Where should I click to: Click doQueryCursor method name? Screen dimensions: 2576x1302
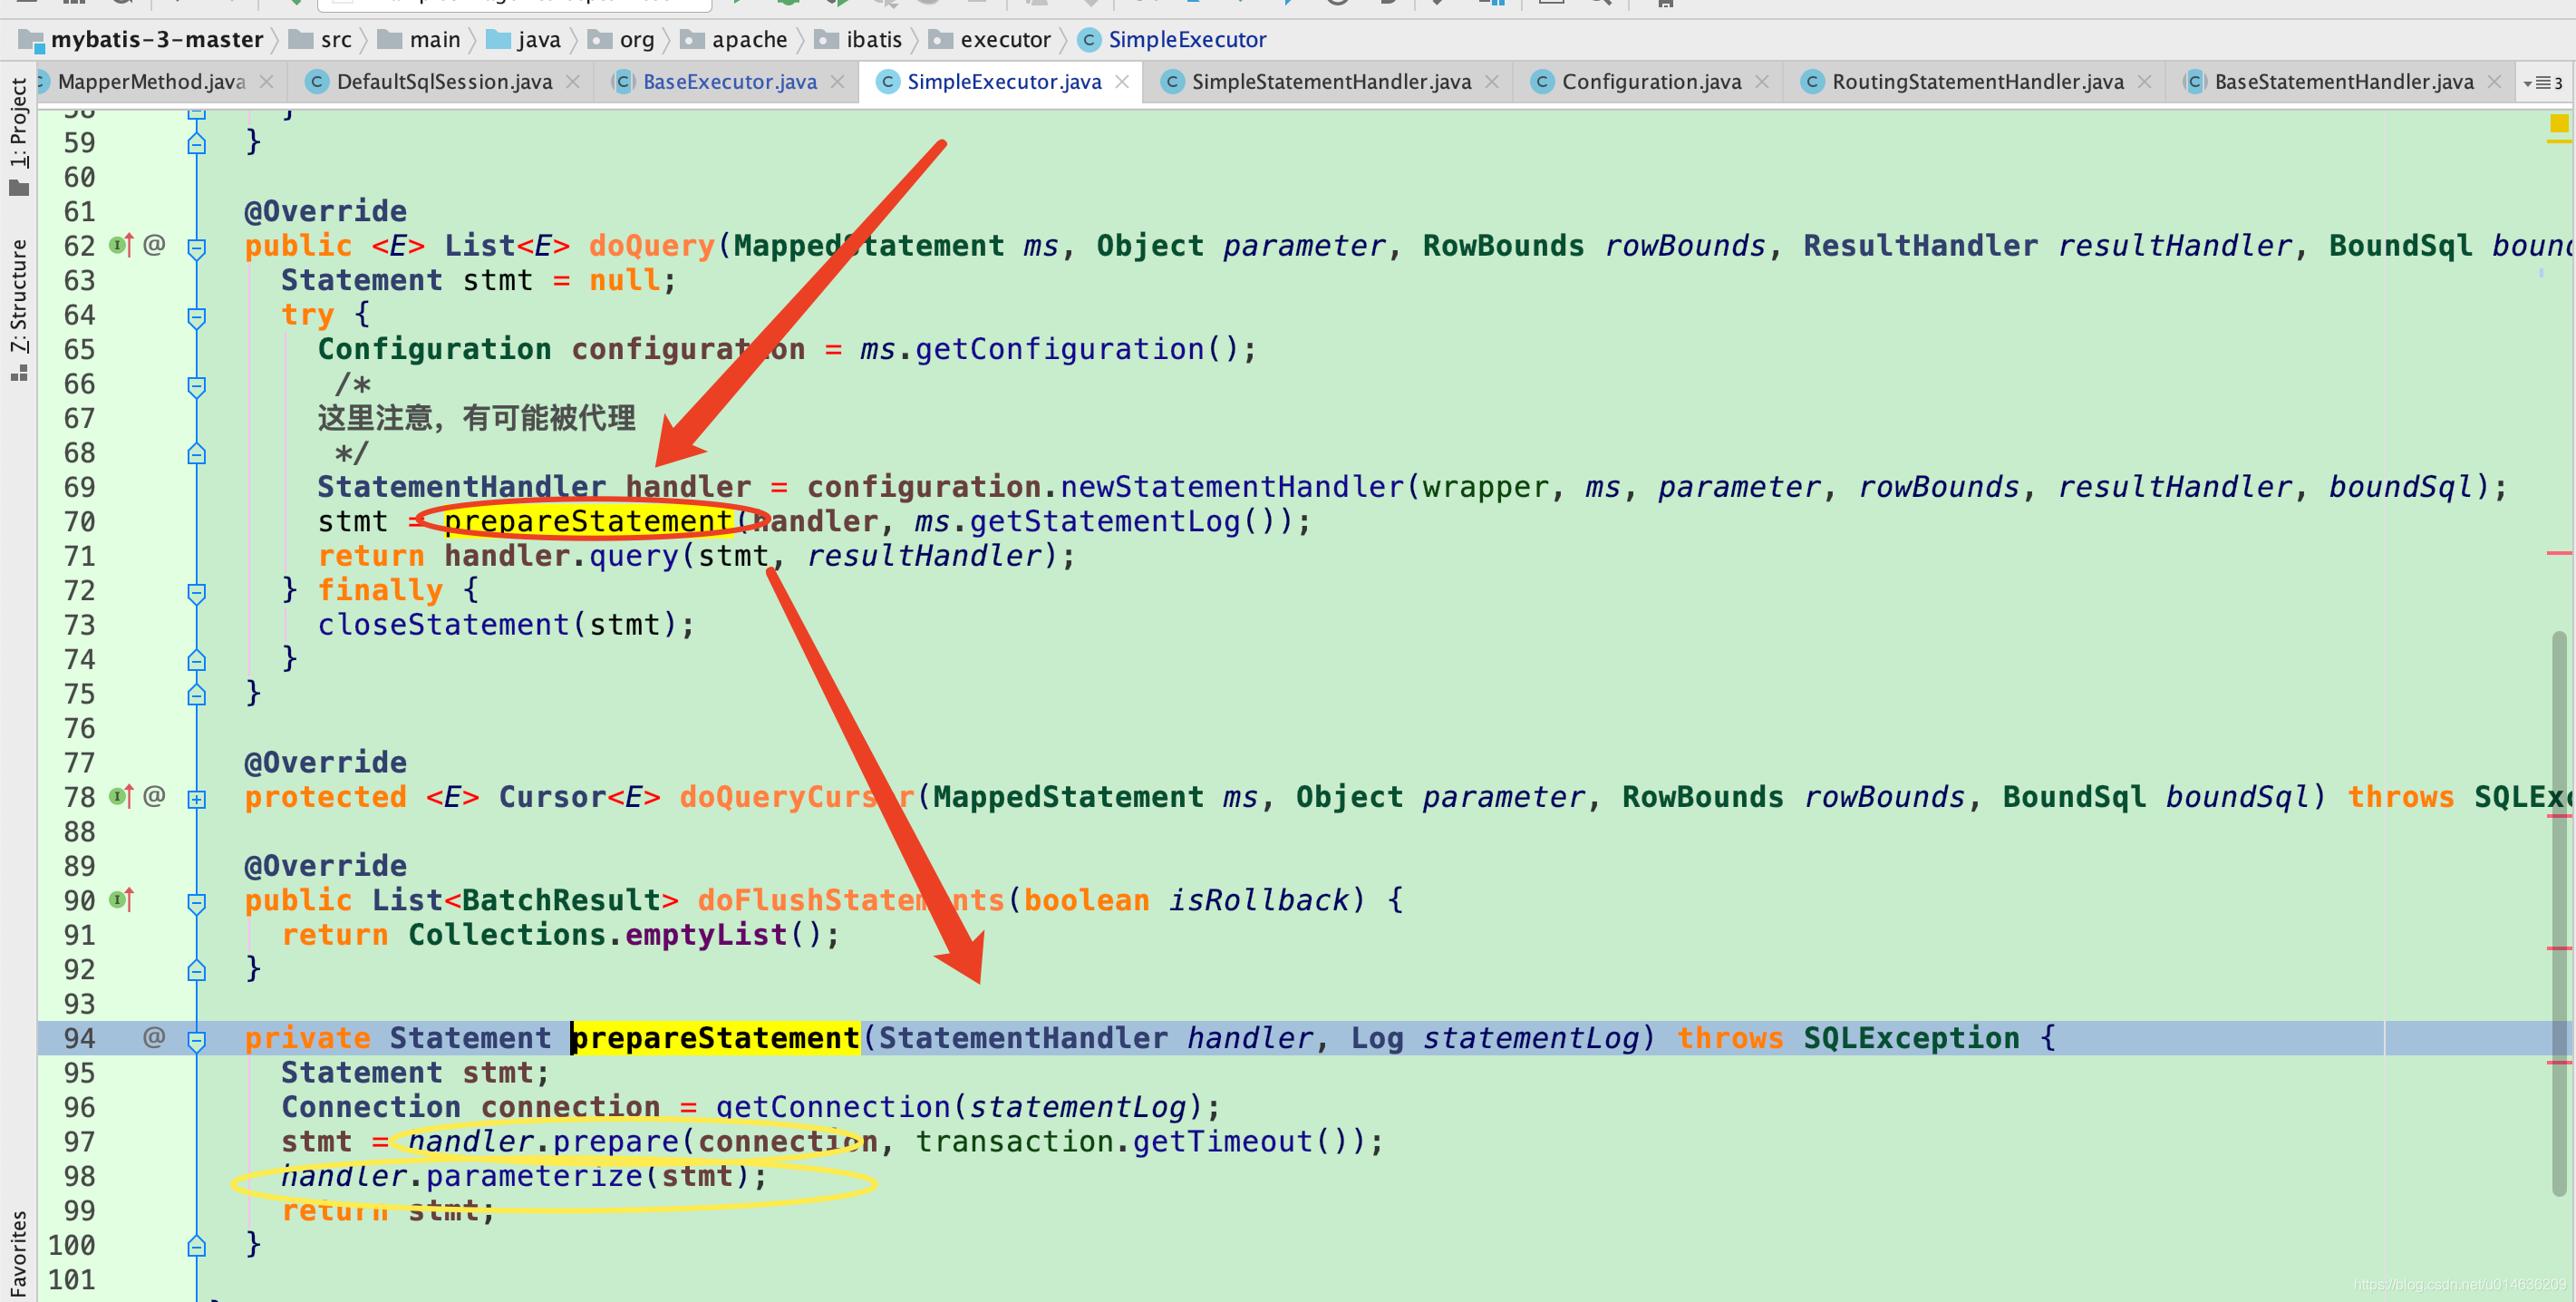797,797
